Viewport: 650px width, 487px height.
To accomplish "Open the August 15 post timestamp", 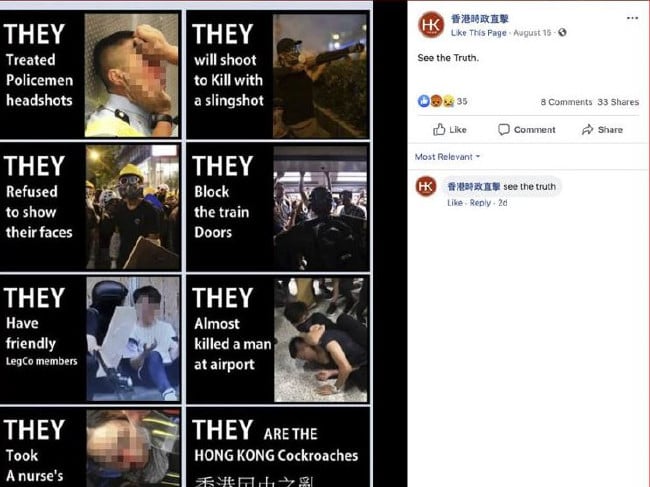I will [x=532, y=33].
